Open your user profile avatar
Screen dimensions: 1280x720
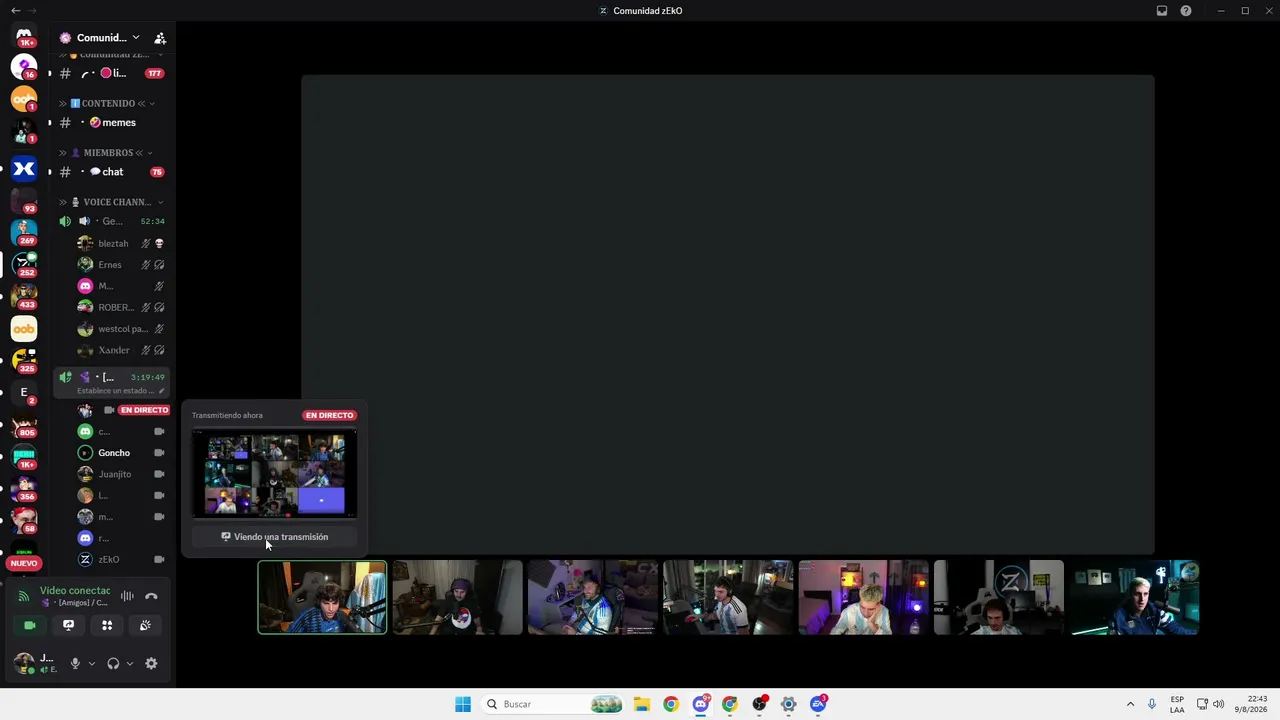click(23, 663)
